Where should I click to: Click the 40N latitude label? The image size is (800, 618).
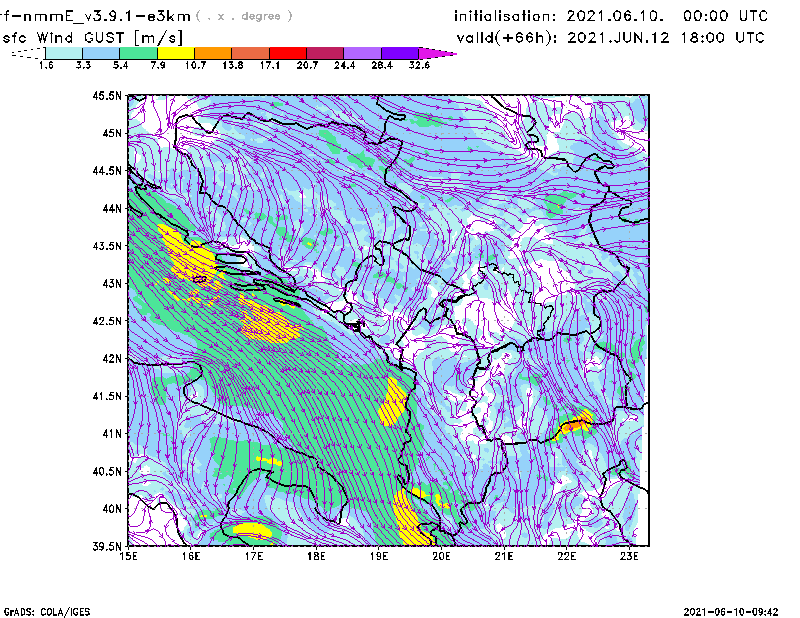coord(112,509)
